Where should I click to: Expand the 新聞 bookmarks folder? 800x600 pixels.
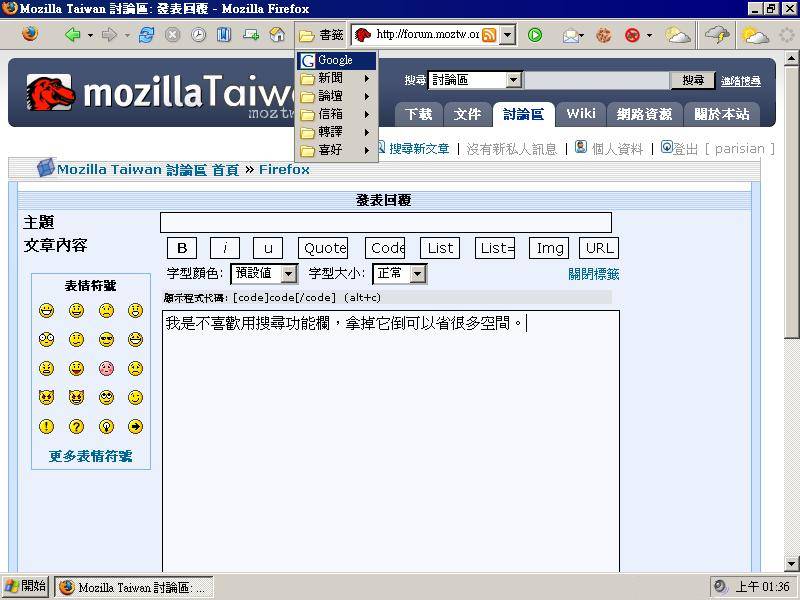tap(337, 78)
